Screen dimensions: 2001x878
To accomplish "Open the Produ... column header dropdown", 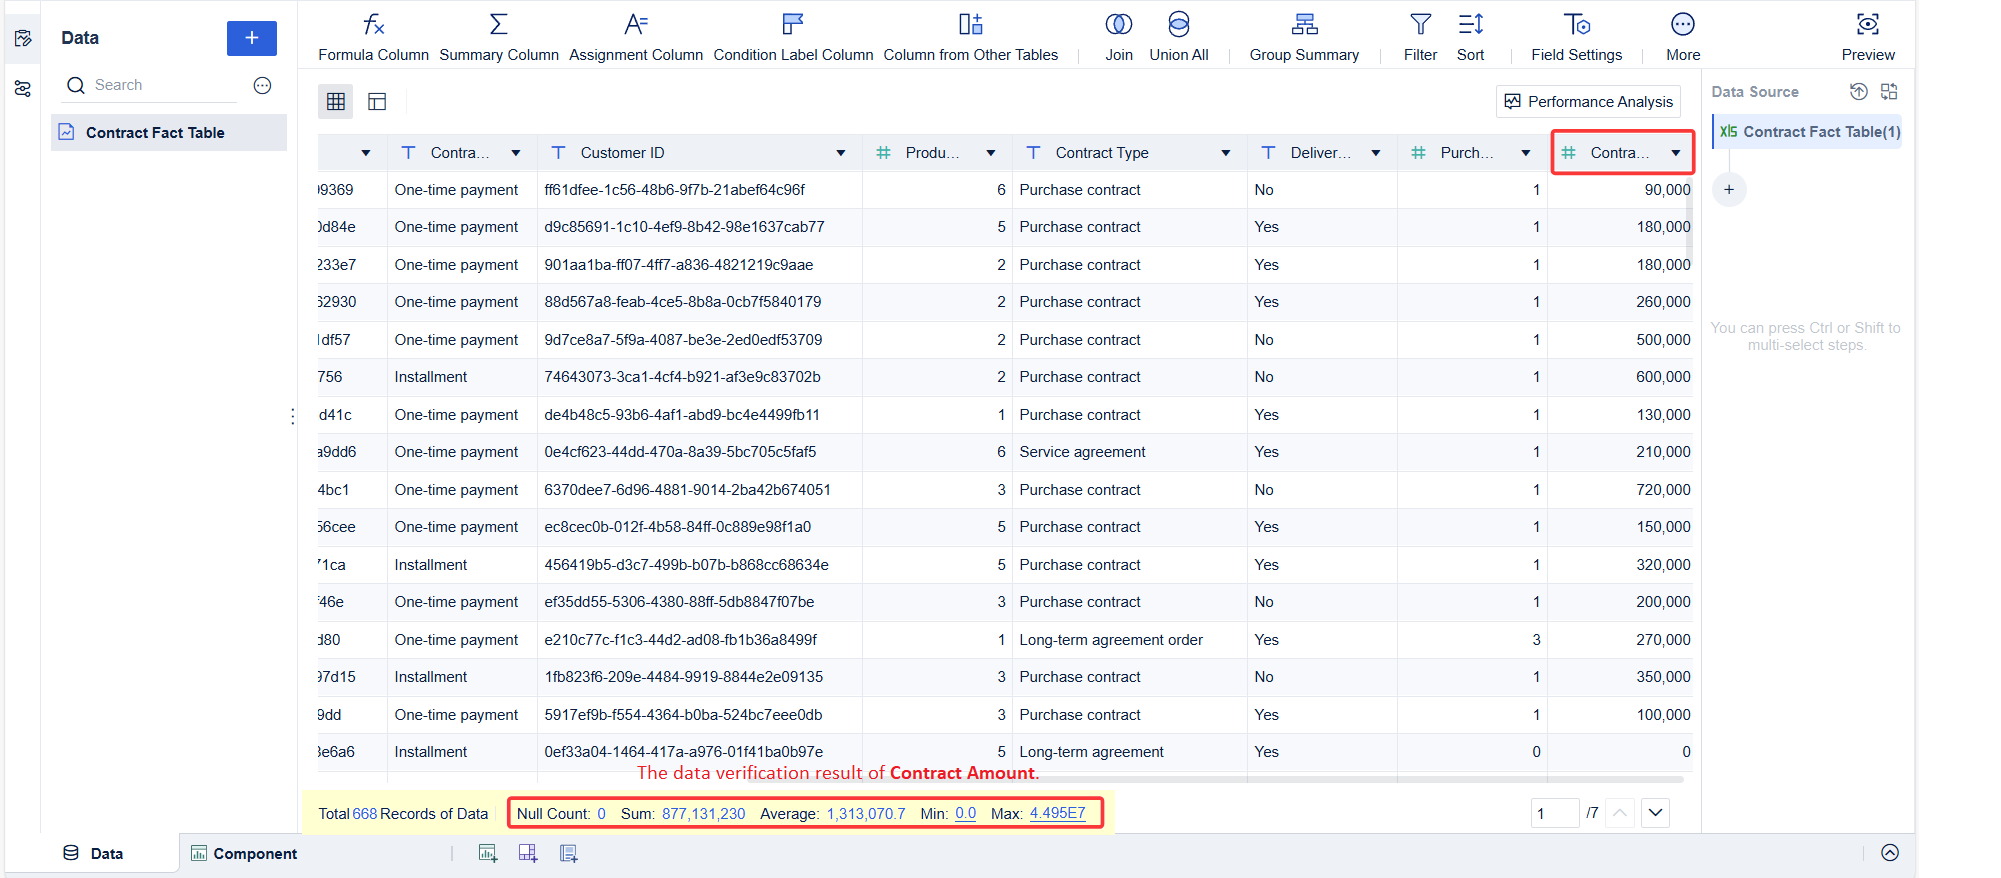I will [991, 153].
